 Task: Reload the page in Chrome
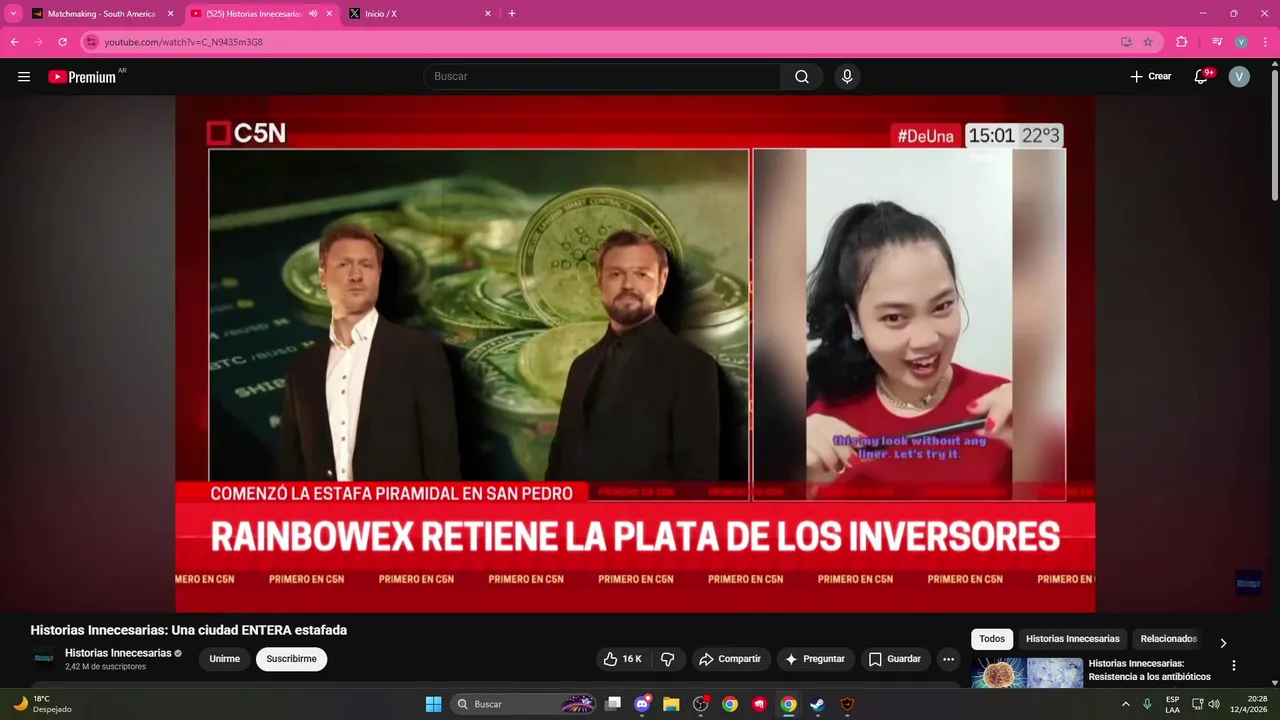[x=62, y=42]
